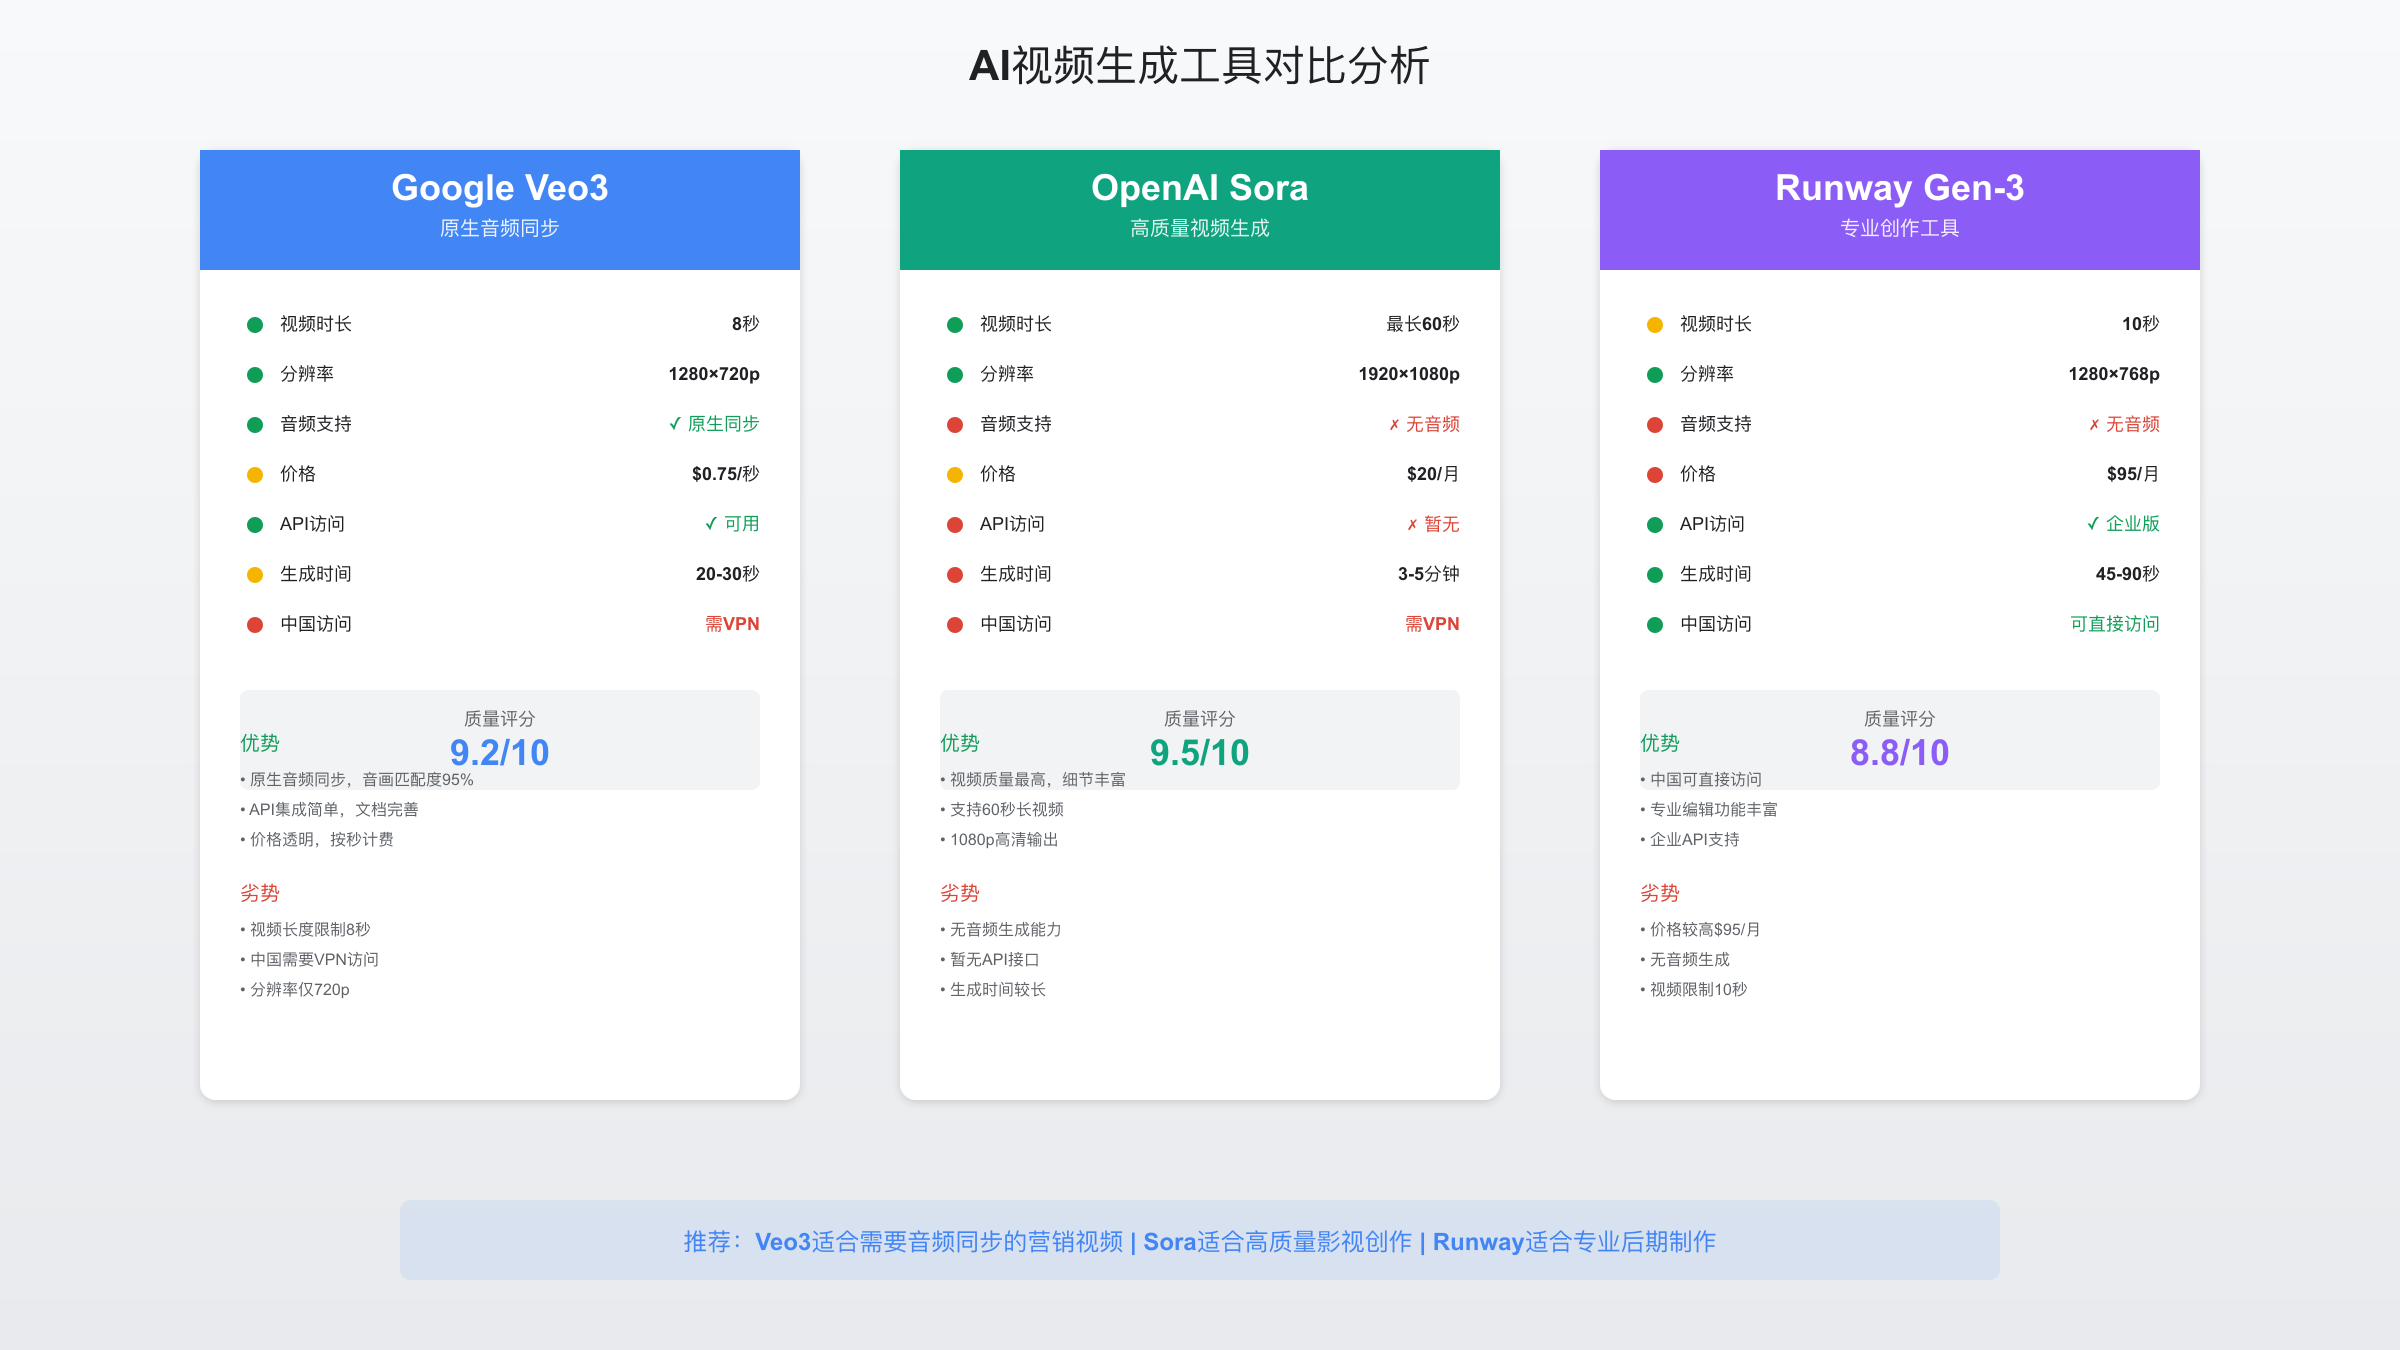This screenshot has width=2400, height=1350.
Task: Click the yellow dot beside Veo3 价格
Action: coord(255,475)
